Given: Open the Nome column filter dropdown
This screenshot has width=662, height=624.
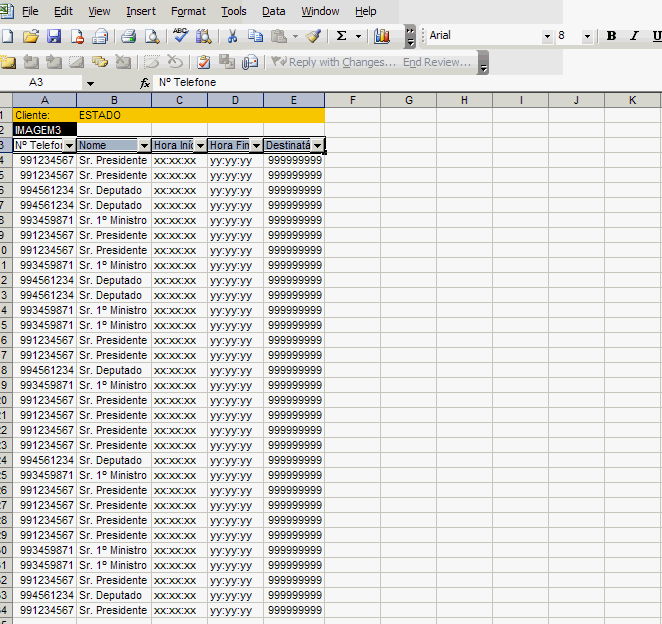Looking at the screenshot, I should (x=144, y=146).
